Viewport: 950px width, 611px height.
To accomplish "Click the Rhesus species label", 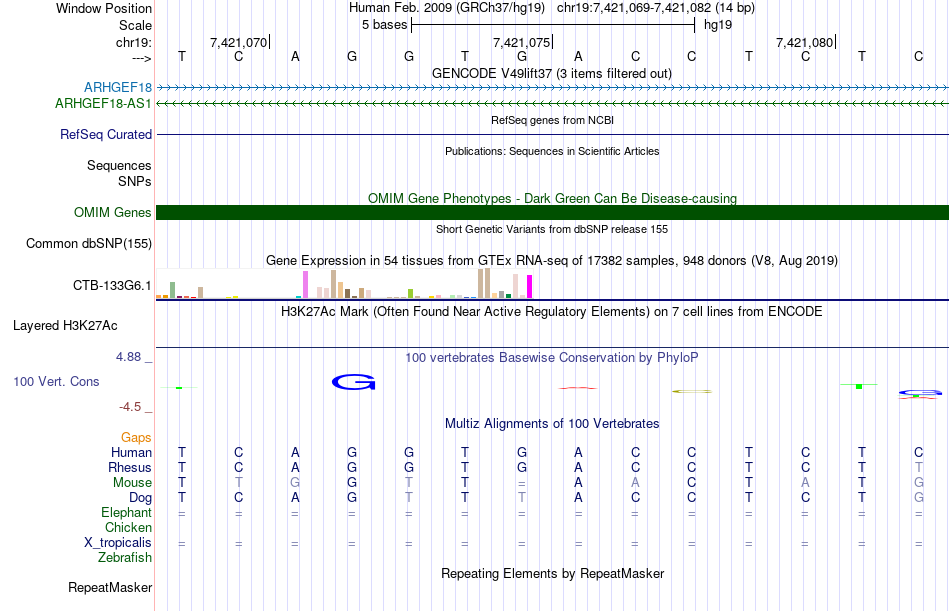I will click(x=130, y=468).
